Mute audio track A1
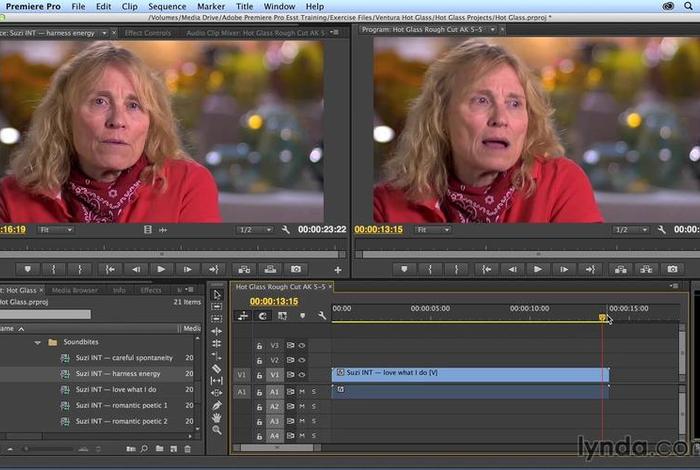700x470 pixels. pos(302,391)
